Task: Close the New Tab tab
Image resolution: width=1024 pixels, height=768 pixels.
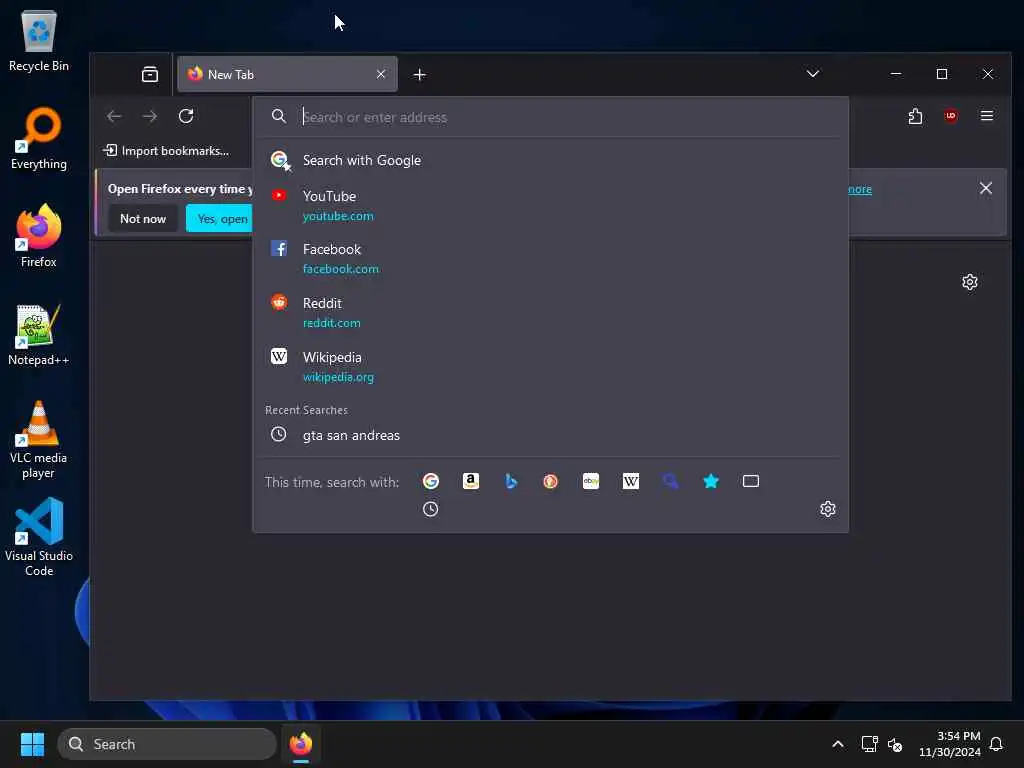Action: (x=381, y=74)
